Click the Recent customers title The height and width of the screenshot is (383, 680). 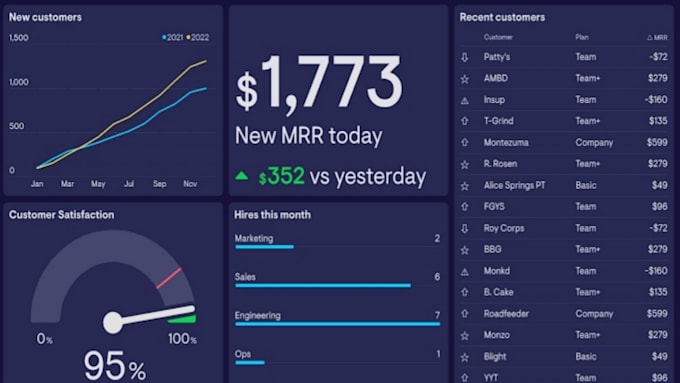pyautogui.click(x=502, y=17)
